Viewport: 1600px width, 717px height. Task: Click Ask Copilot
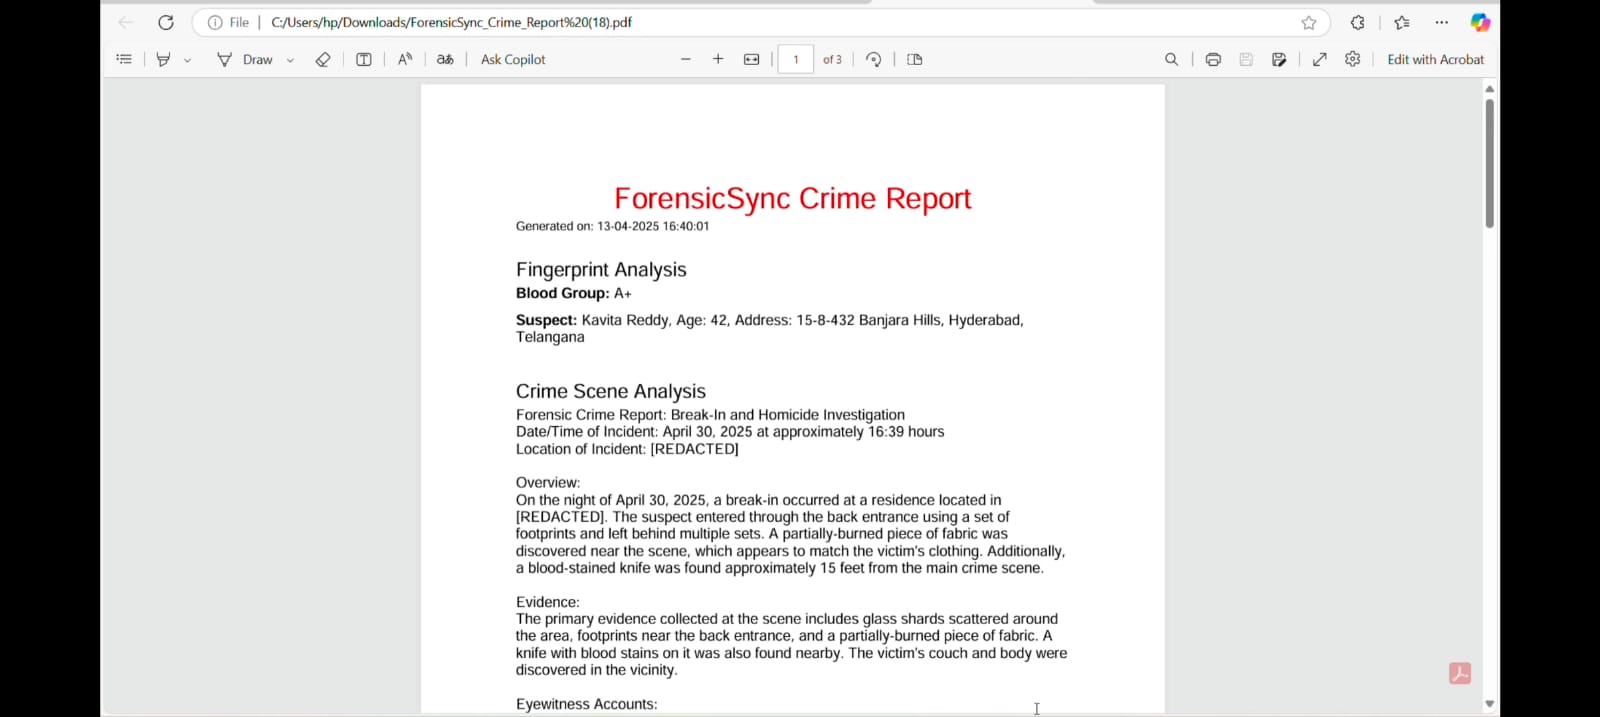[513, 59]
